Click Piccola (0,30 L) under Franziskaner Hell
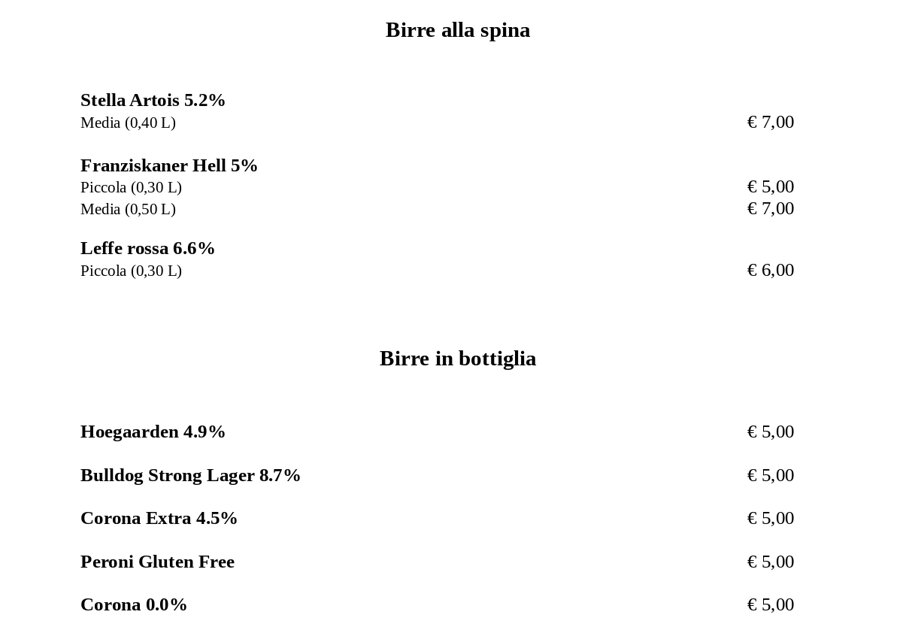The image size is (921, 633). [131, 187]
